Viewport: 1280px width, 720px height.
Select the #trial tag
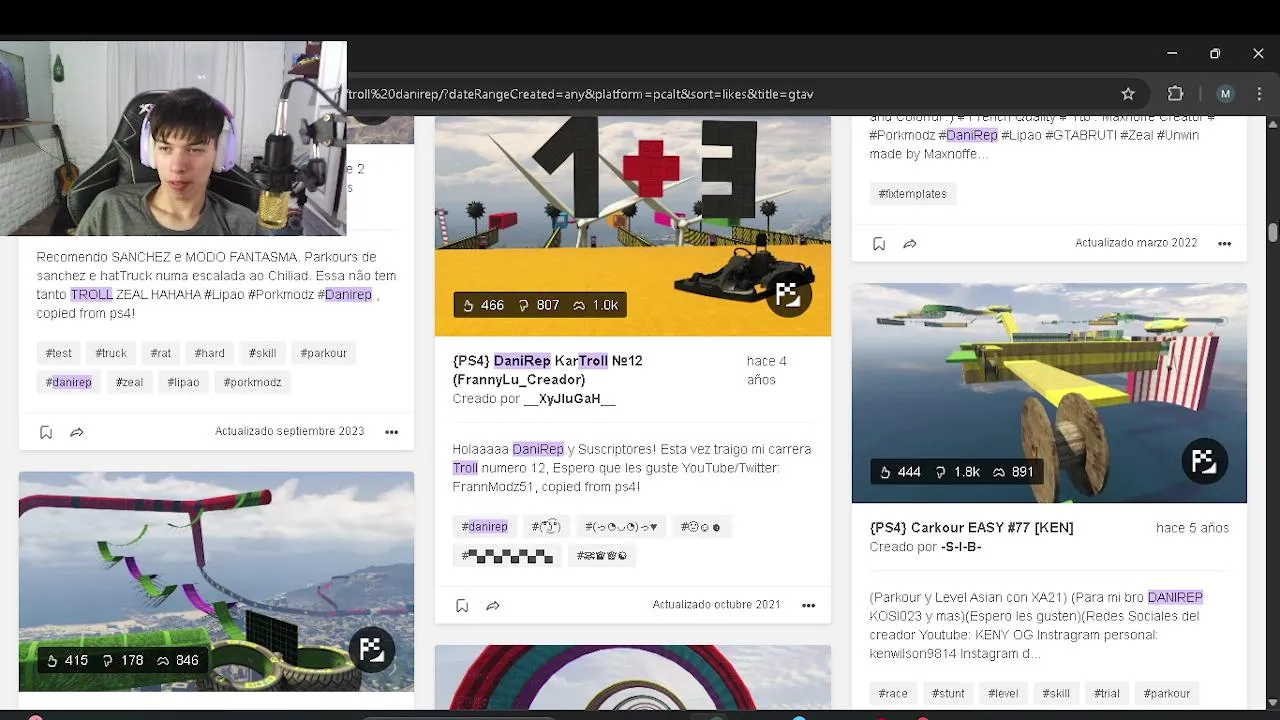[1106, 693]
